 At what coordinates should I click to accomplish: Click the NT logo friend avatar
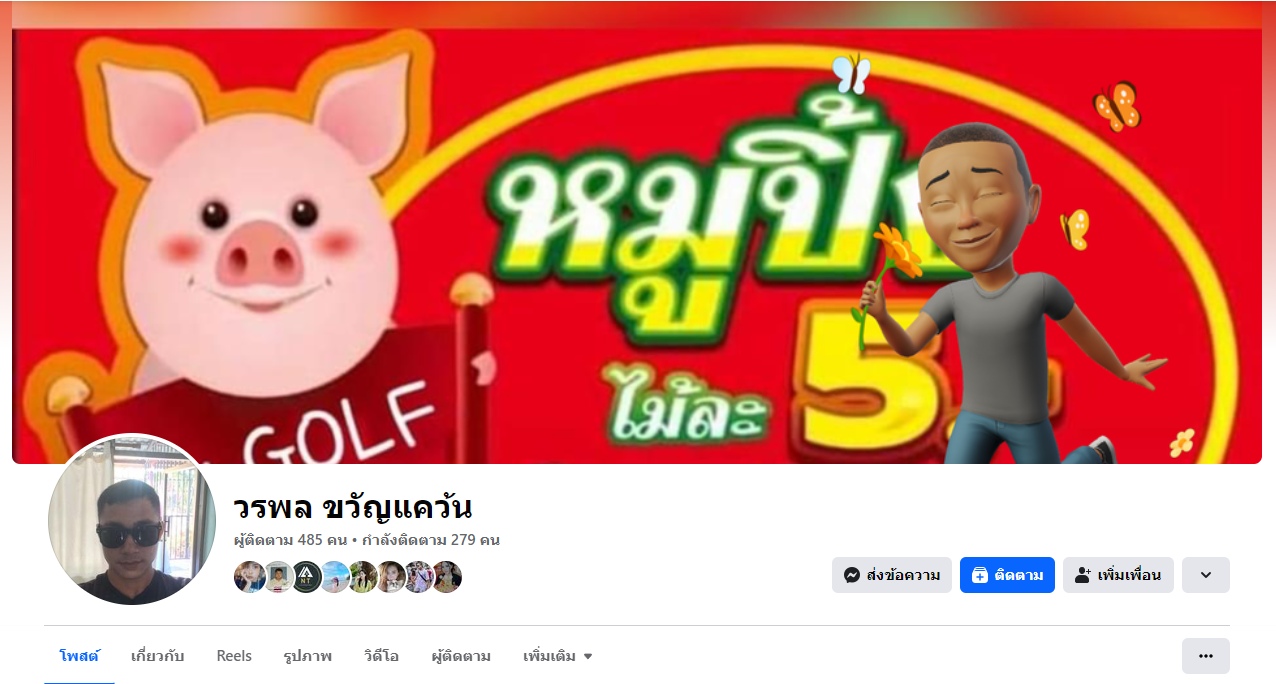click(306, 577)
